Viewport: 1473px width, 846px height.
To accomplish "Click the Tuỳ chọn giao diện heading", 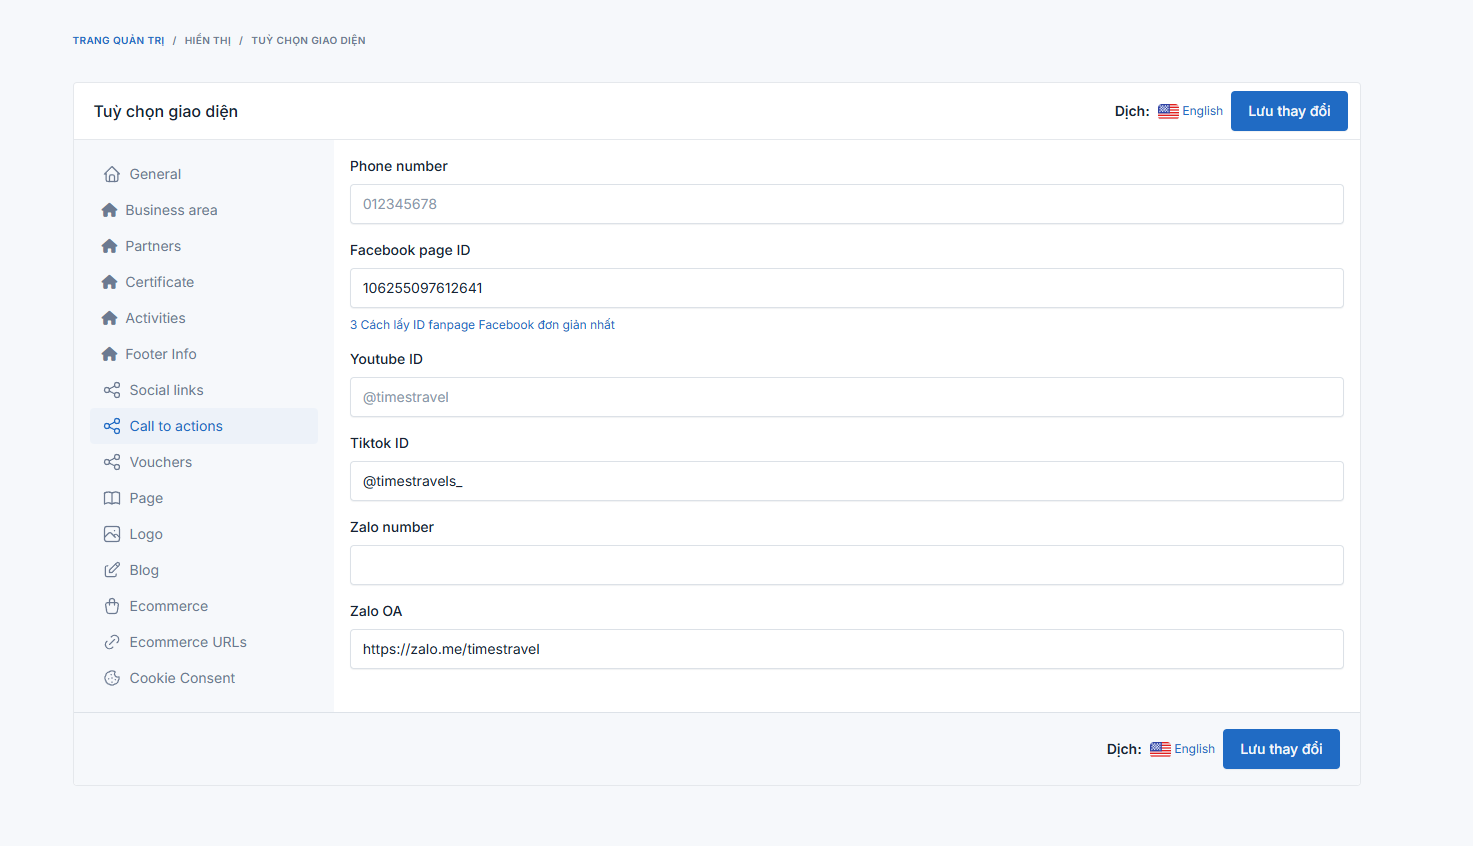I will 166,111.
